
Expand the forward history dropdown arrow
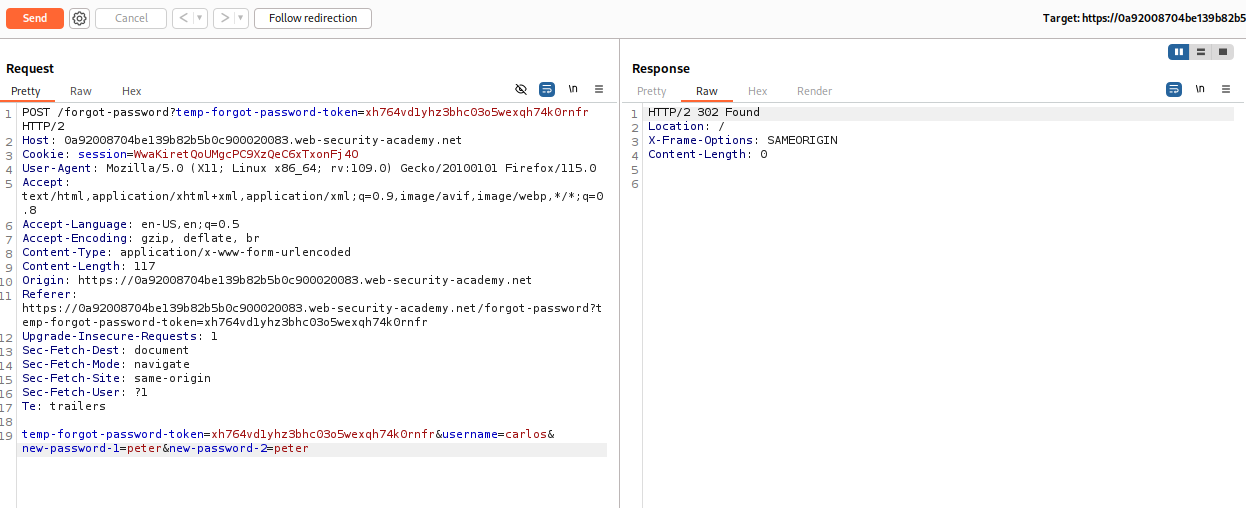pos(240,18)
